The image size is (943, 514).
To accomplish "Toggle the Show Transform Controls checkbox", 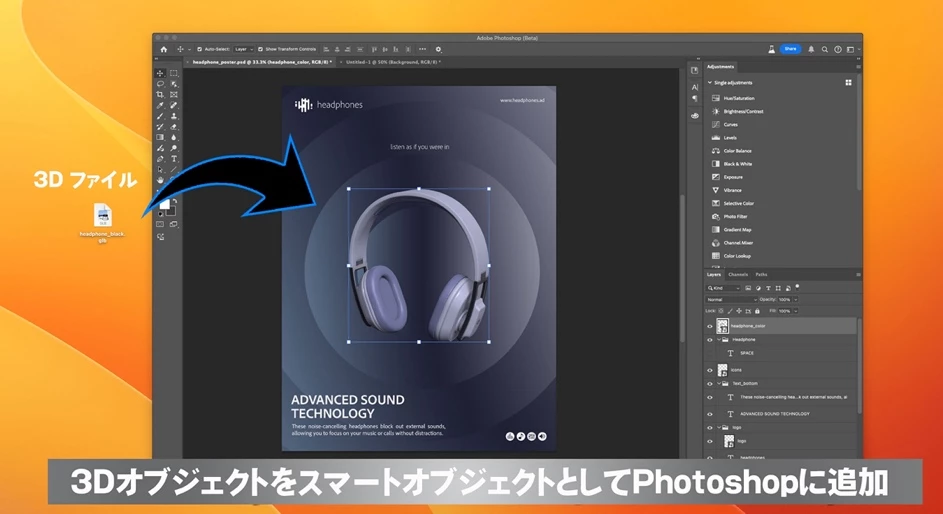I will click(x=260, y=49).
